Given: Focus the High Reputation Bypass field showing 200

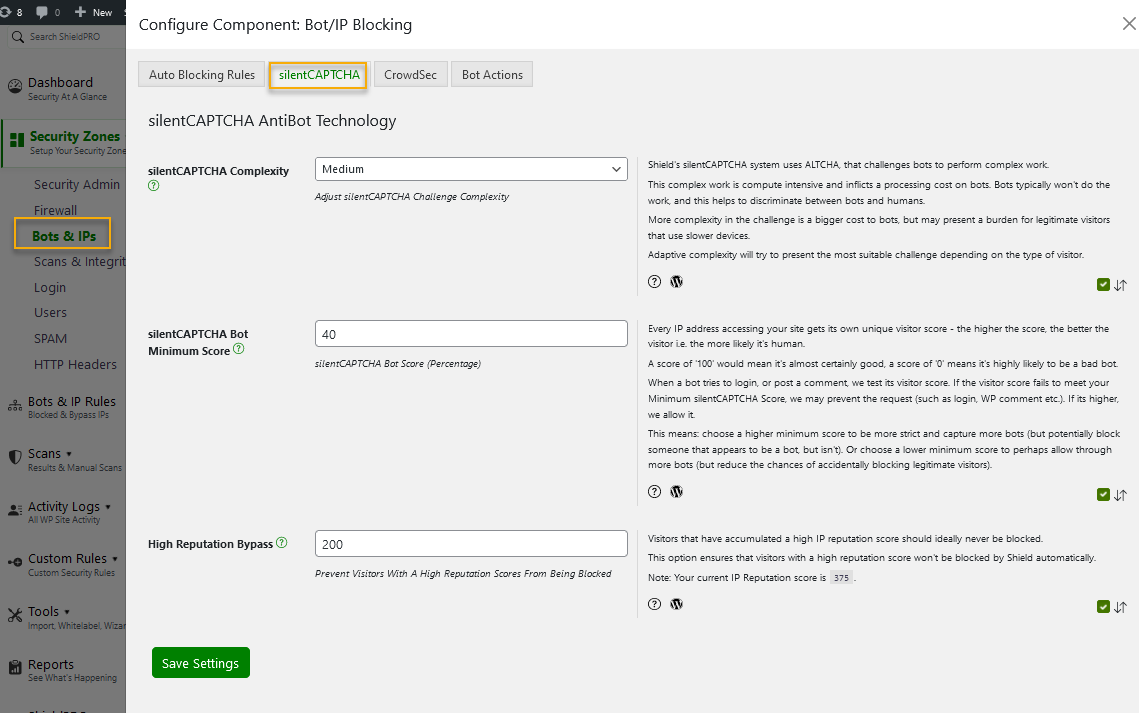Looking at the screenshot, I should tap(471, 544).
